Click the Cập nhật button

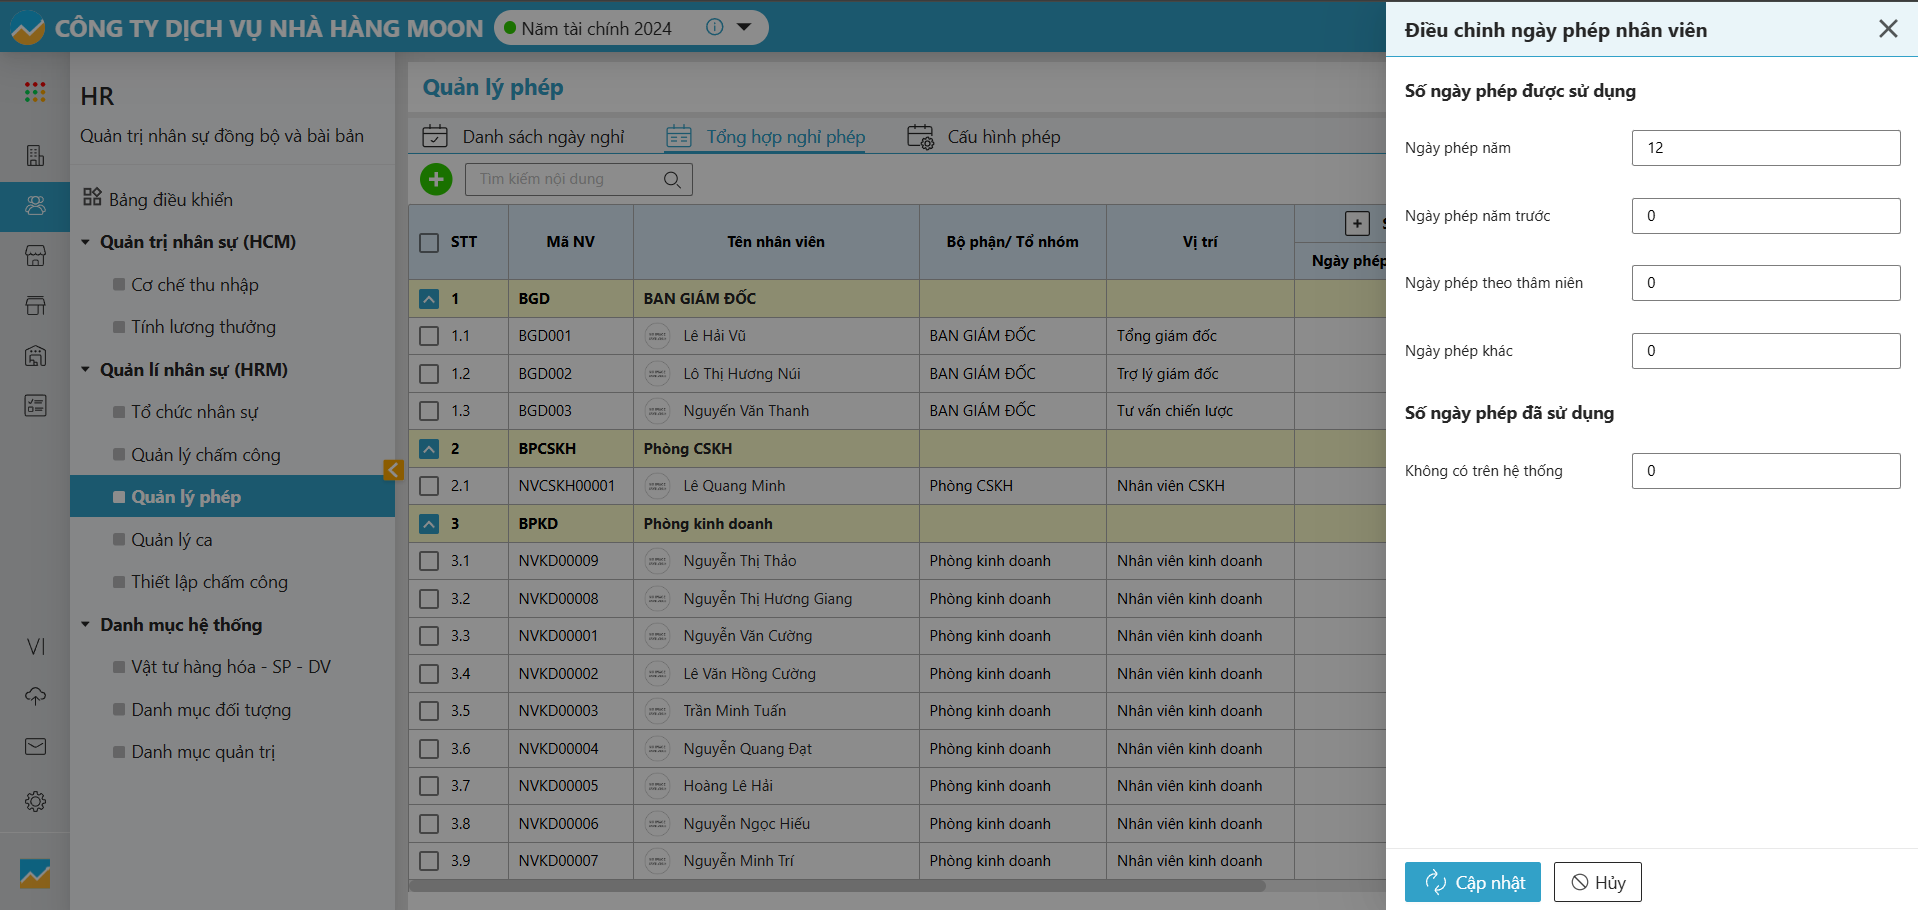click(x=1472, y=882)
